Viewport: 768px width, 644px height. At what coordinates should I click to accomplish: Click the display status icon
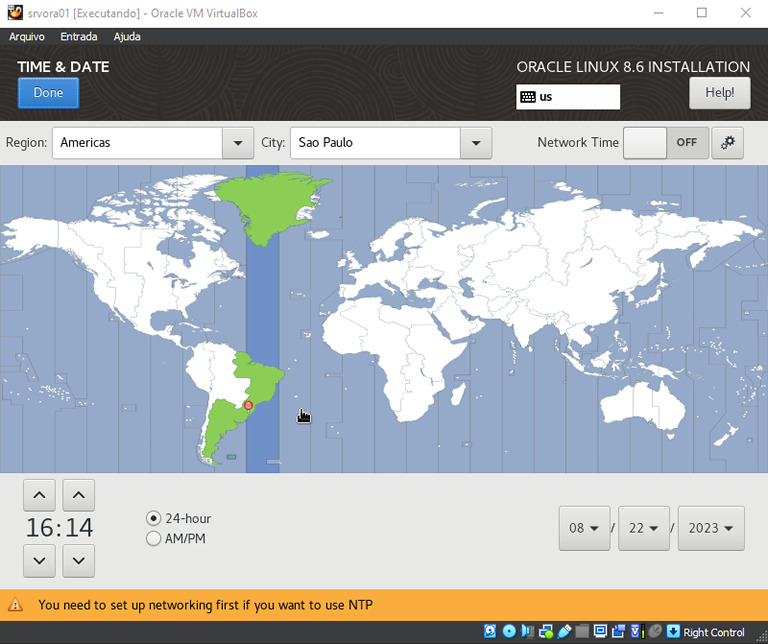tap(600, 631)
